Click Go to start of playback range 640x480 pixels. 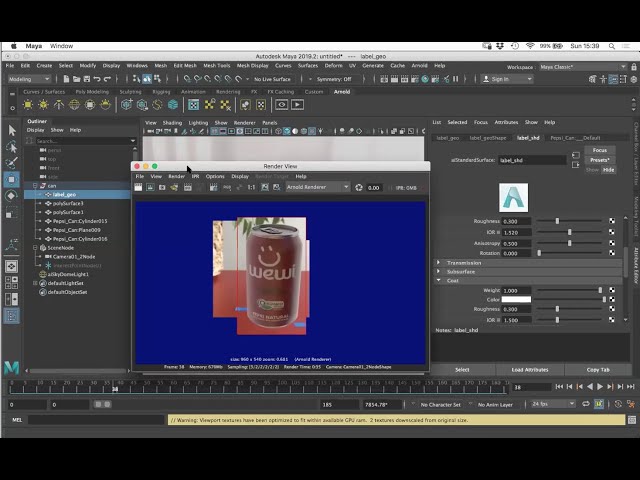point(559,387)
